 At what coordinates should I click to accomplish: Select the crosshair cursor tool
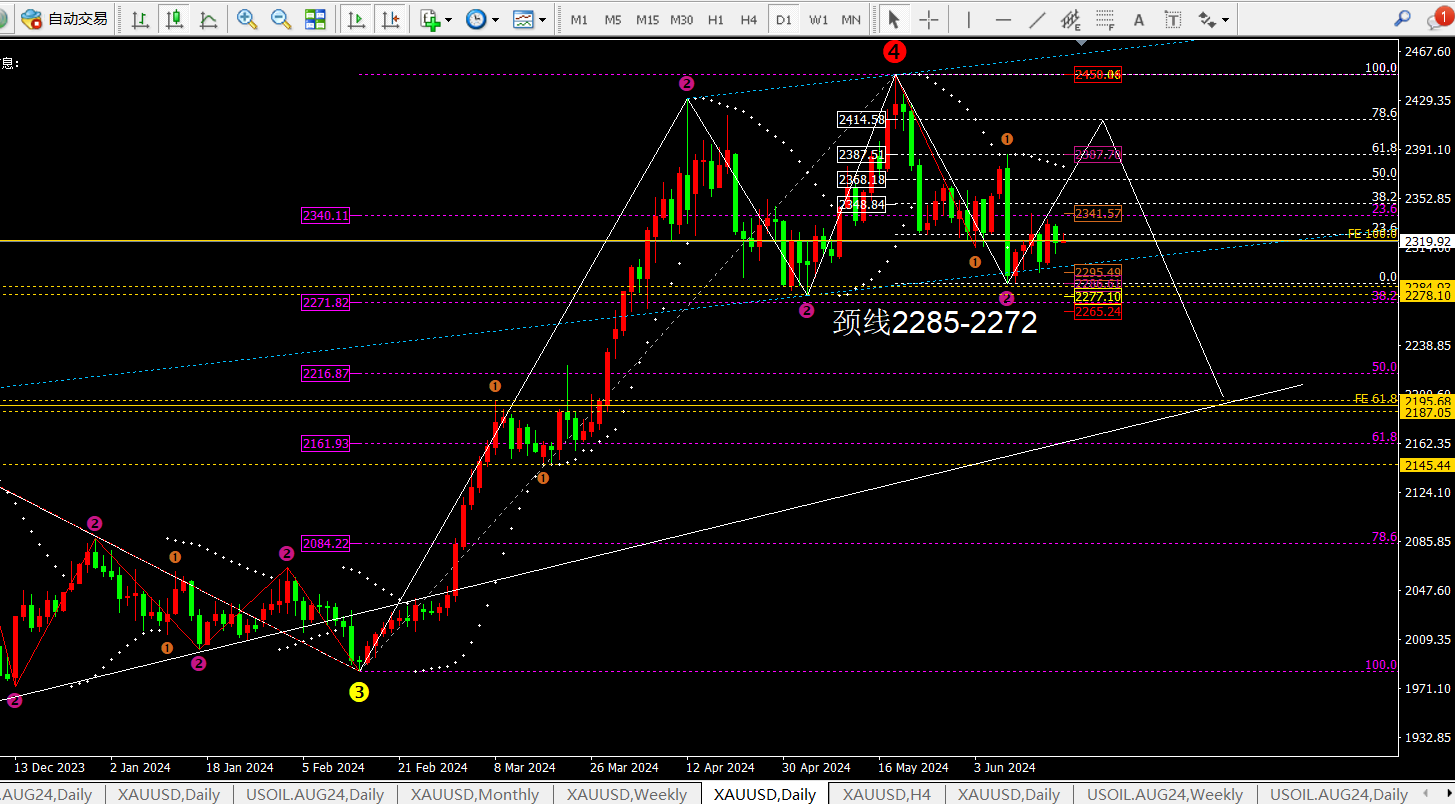click(929, 19)
